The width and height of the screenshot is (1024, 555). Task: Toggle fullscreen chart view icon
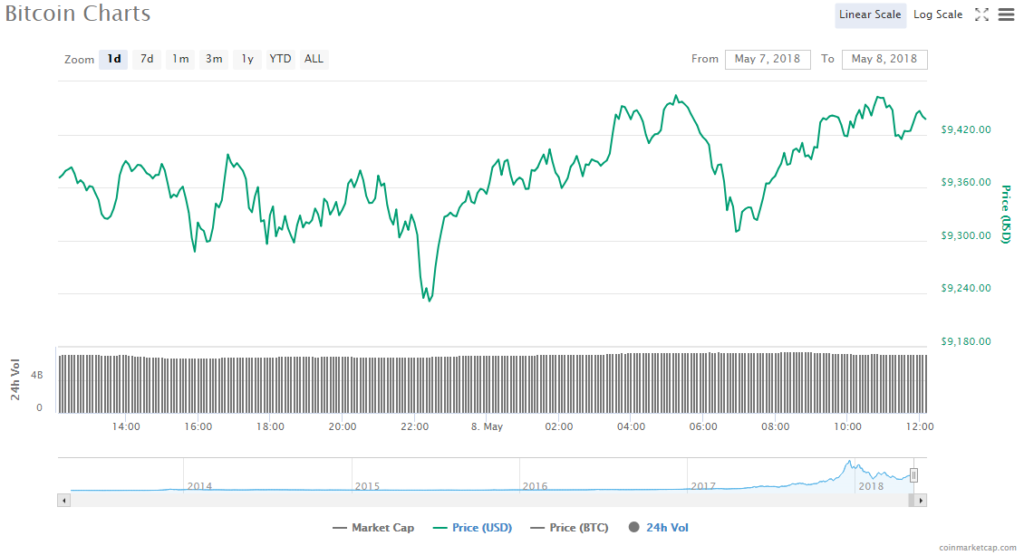point(982,14)
